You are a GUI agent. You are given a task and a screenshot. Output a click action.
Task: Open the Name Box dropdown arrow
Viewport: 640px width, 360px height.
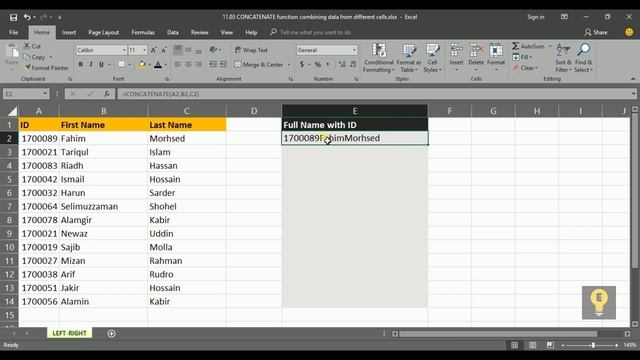(x=45, y=94)
